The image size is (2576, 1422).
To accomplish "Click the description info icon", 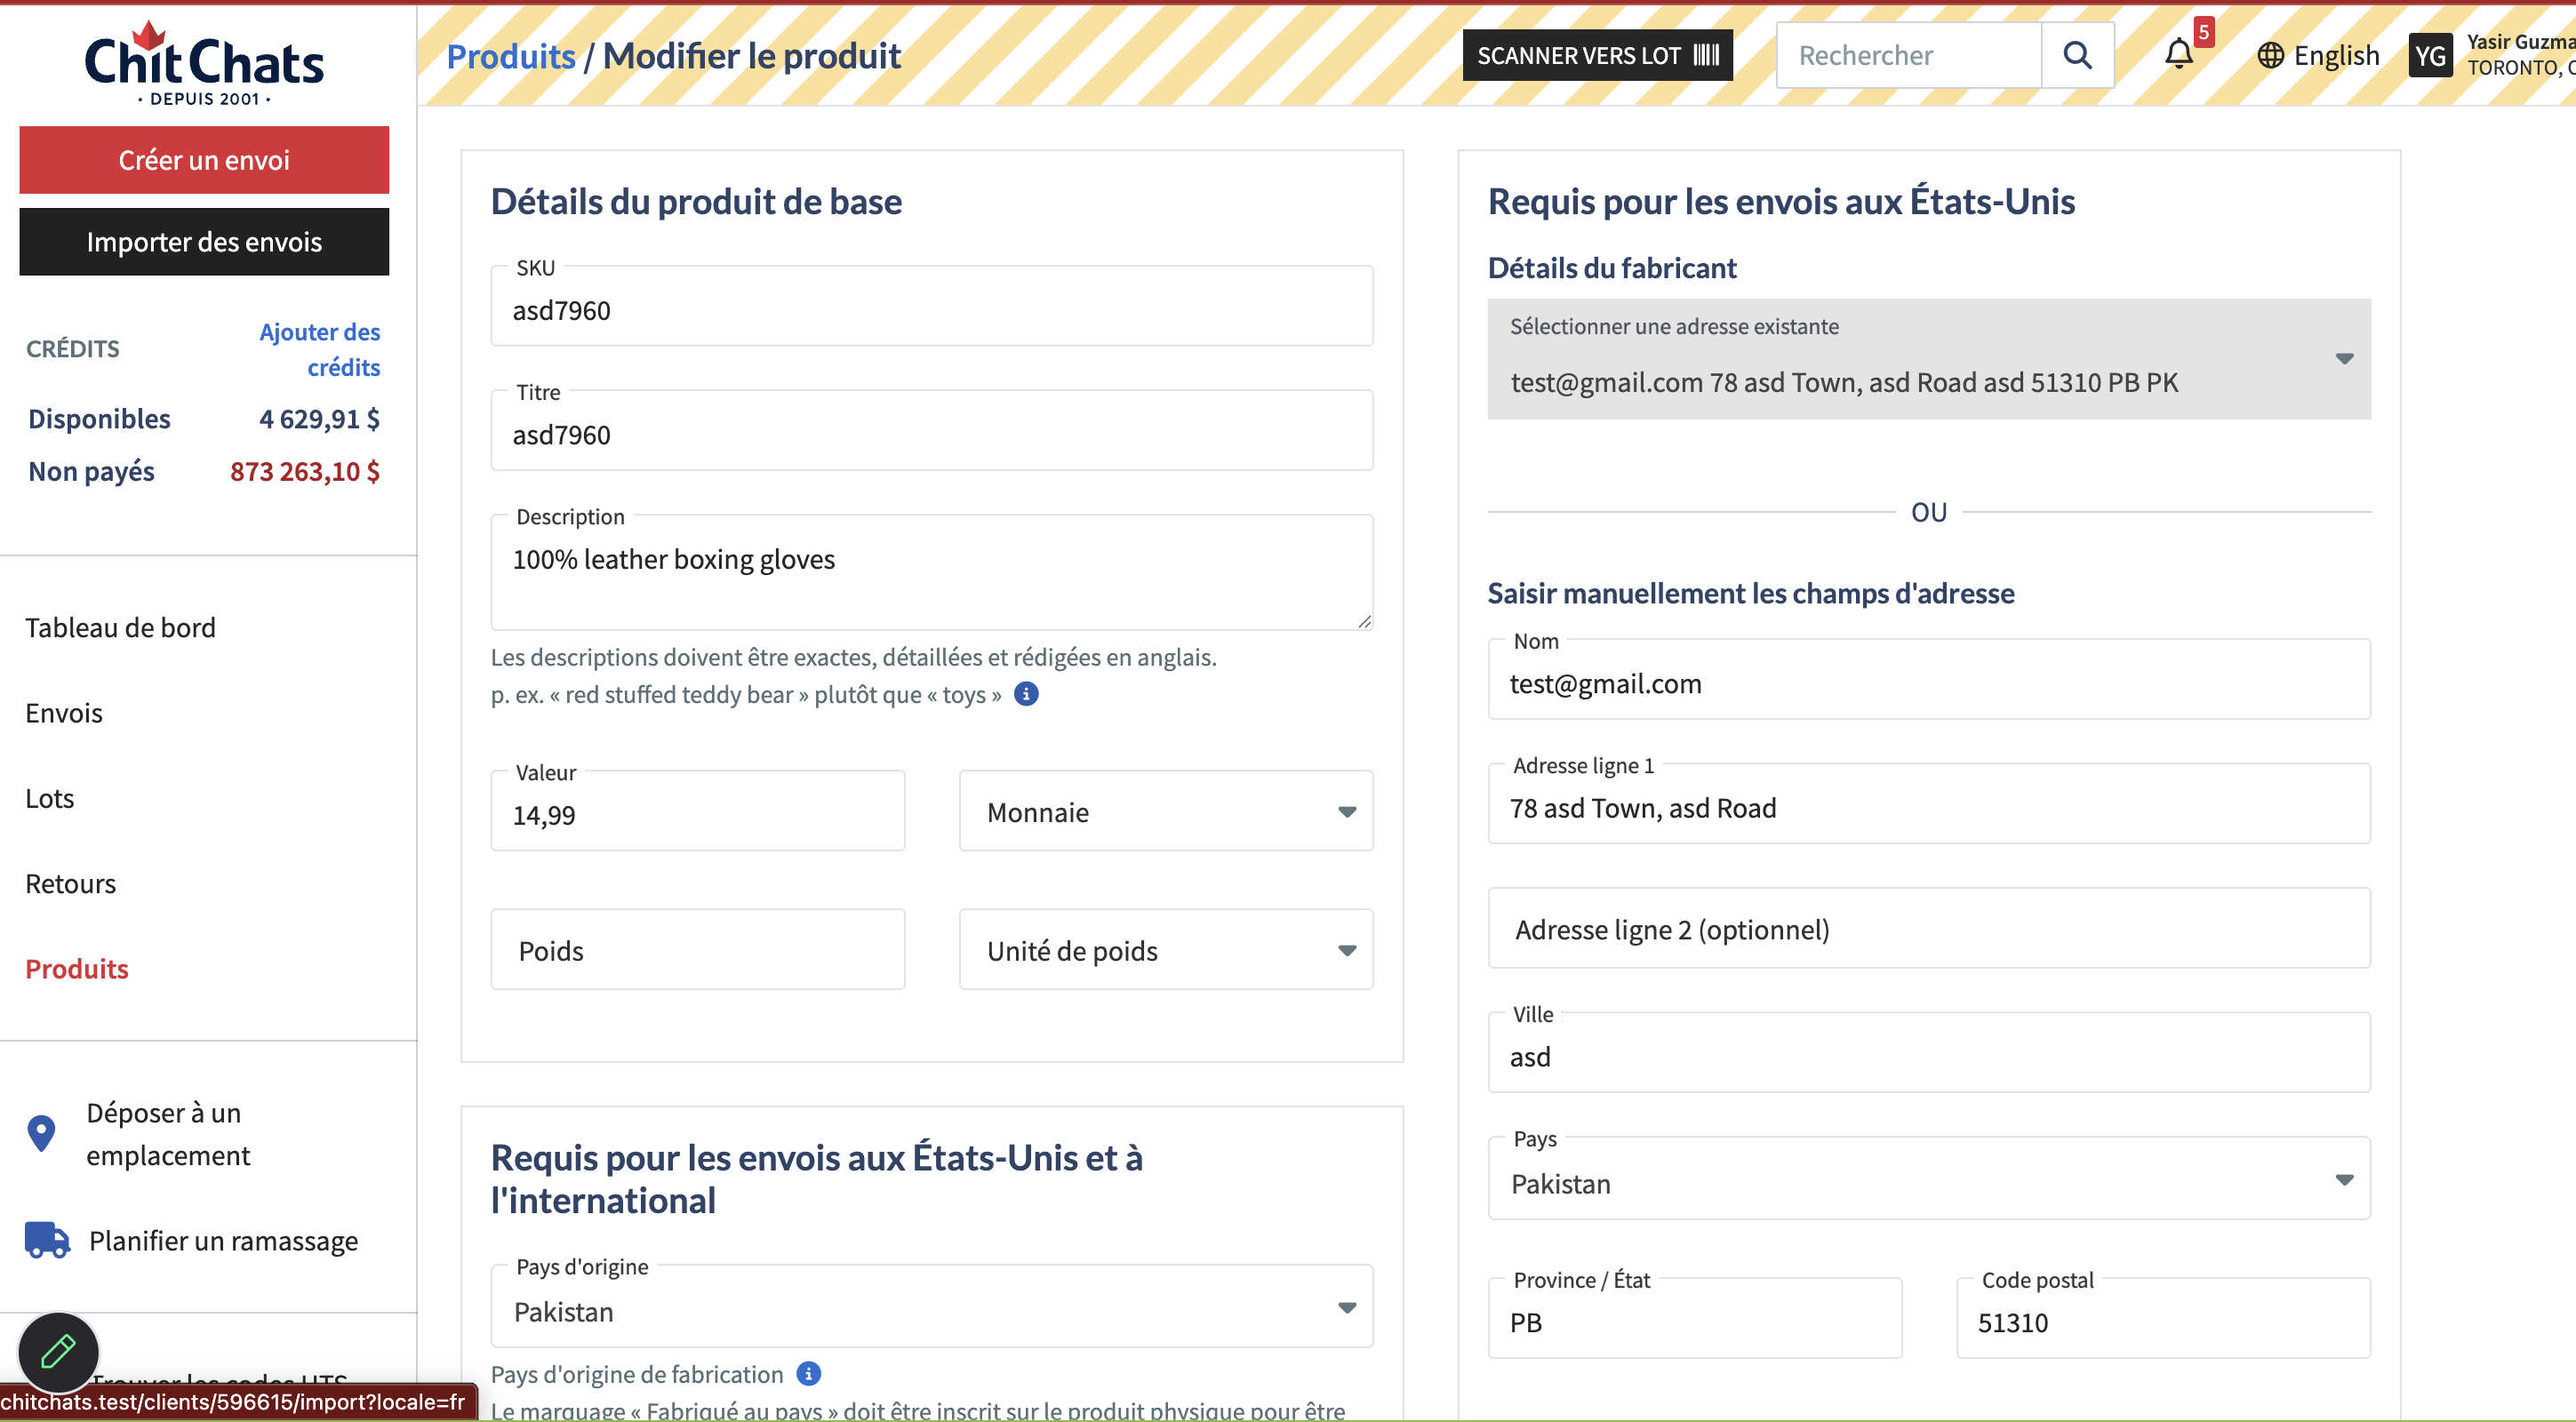I will tap(1026, 694).
